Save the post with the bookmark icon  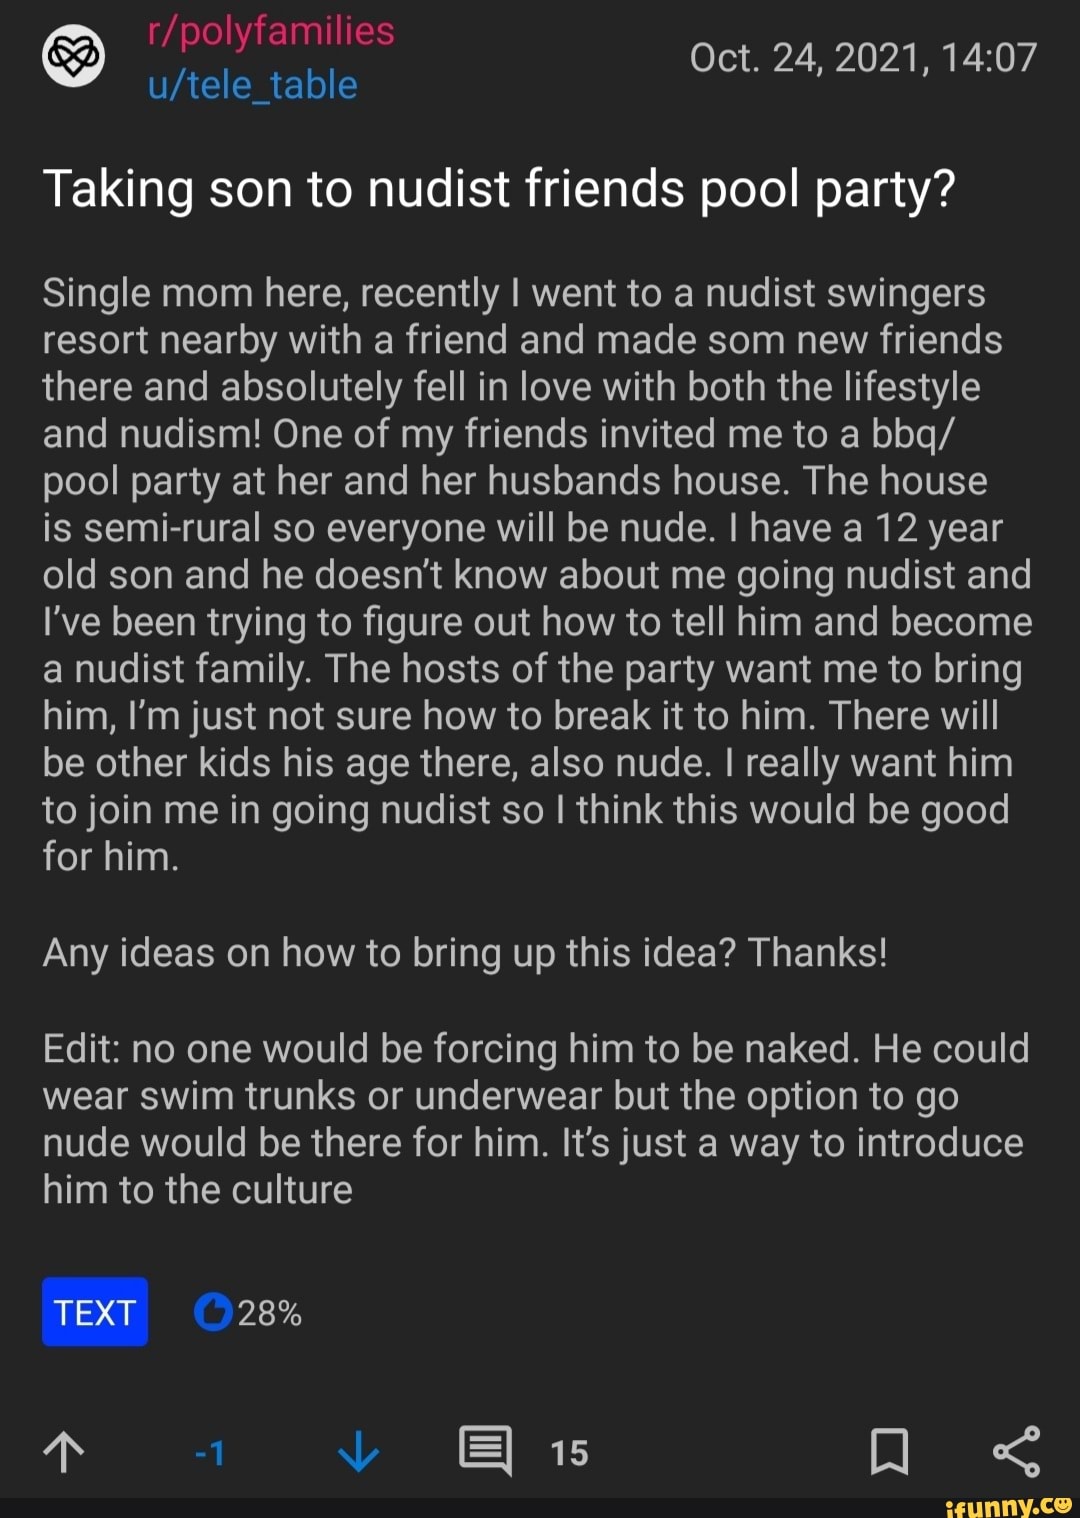click(889, 1452)
